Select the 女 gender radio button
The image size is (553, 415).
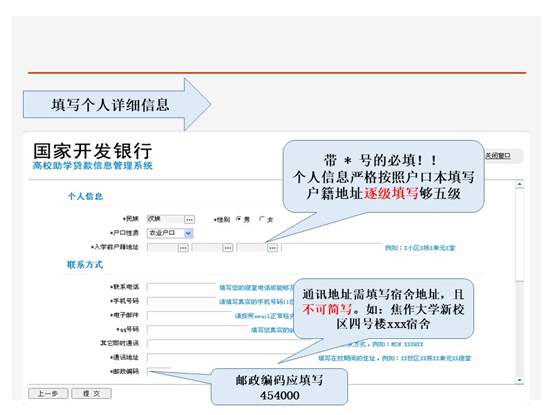262,219
